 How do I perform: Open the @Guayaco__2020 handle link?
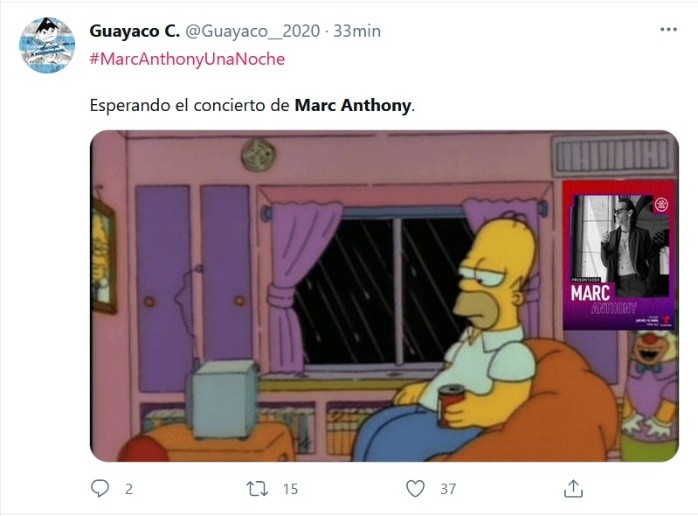click(x=252, y=31)
